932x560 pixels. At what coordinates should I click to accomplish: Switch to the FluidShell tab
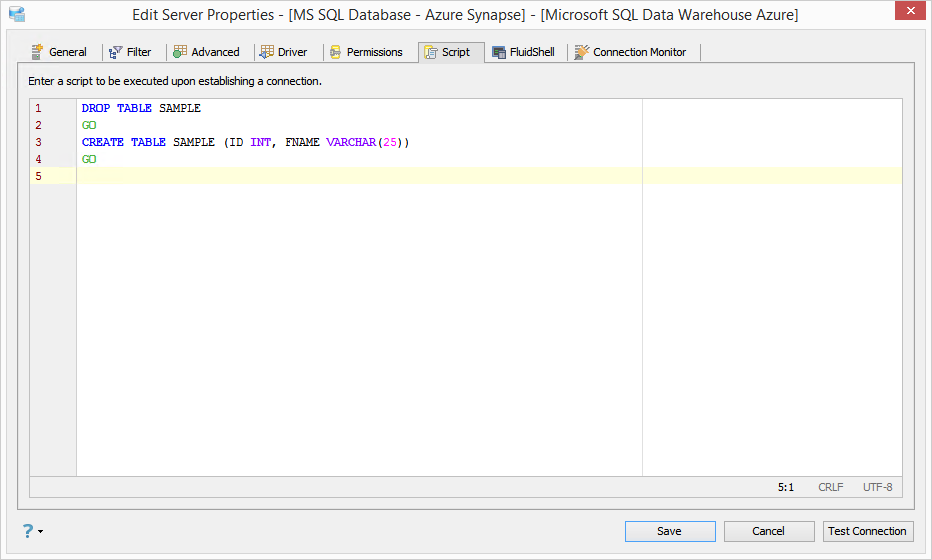(524, 52)
